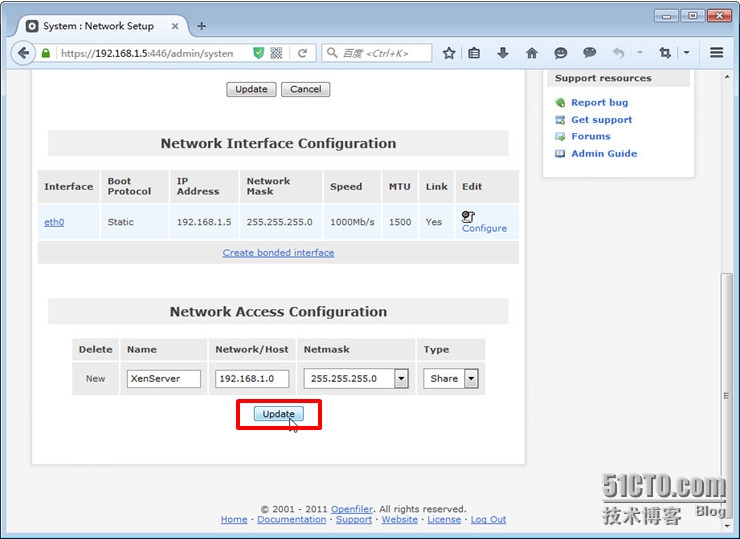This screenshot has height=539, width=740.
Task: Click the top Update button
Action: coord(251,89)
